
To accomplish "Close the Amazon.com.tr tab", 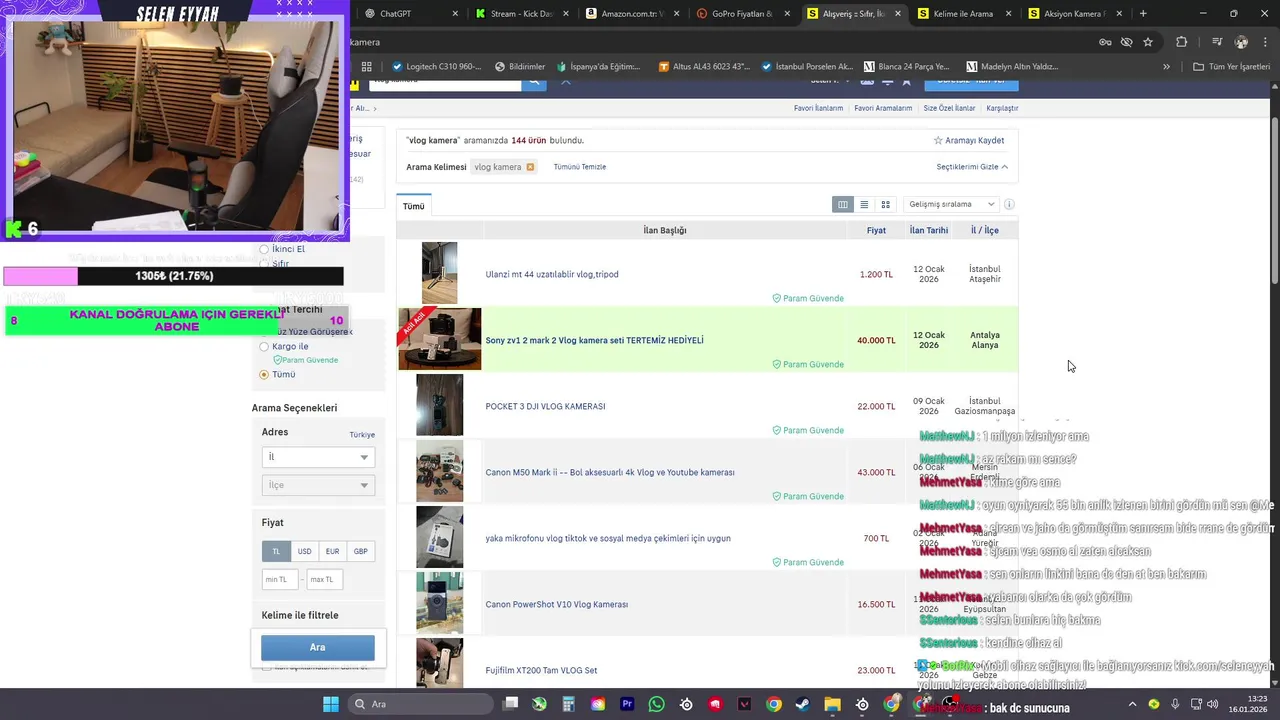I will pos(677,14).
